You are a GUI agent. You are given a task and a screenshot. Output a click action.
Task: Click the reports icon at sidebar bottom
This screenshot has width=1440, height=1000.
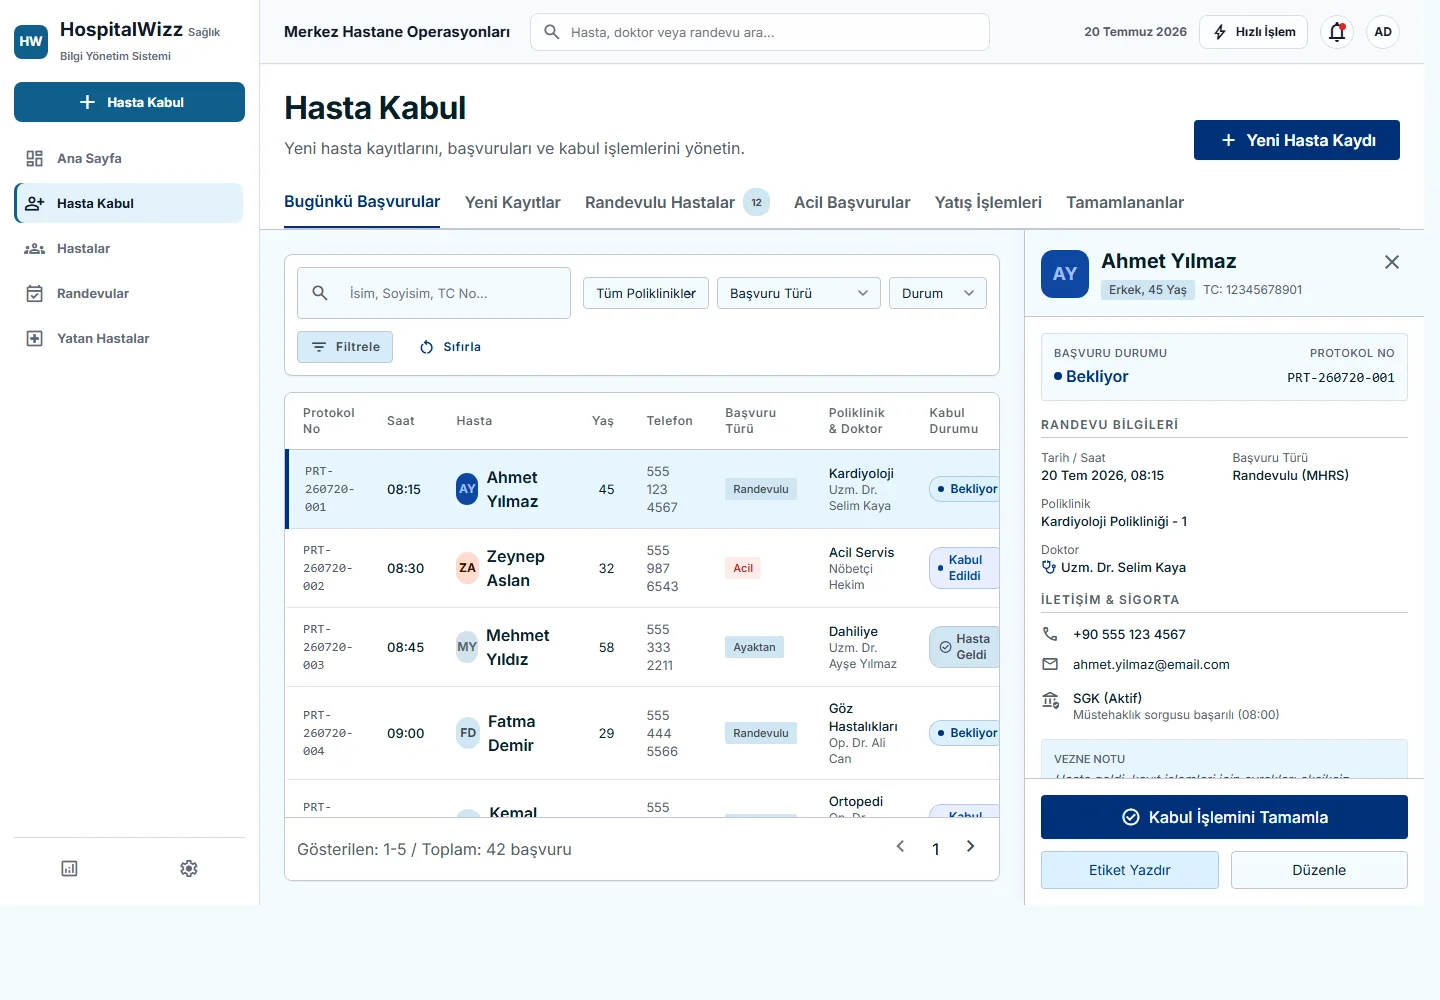[69, 868]
